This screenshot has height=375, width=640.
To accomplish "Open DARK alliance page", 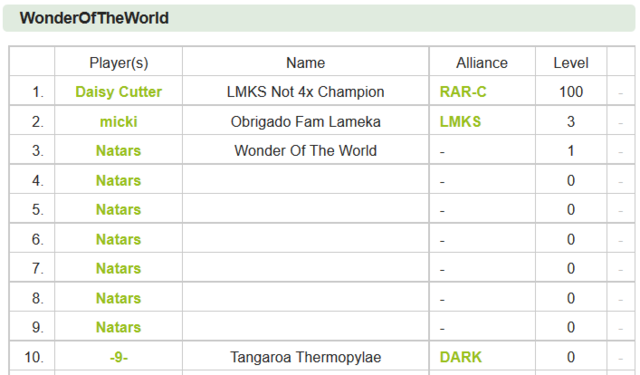I will (460, 357).
